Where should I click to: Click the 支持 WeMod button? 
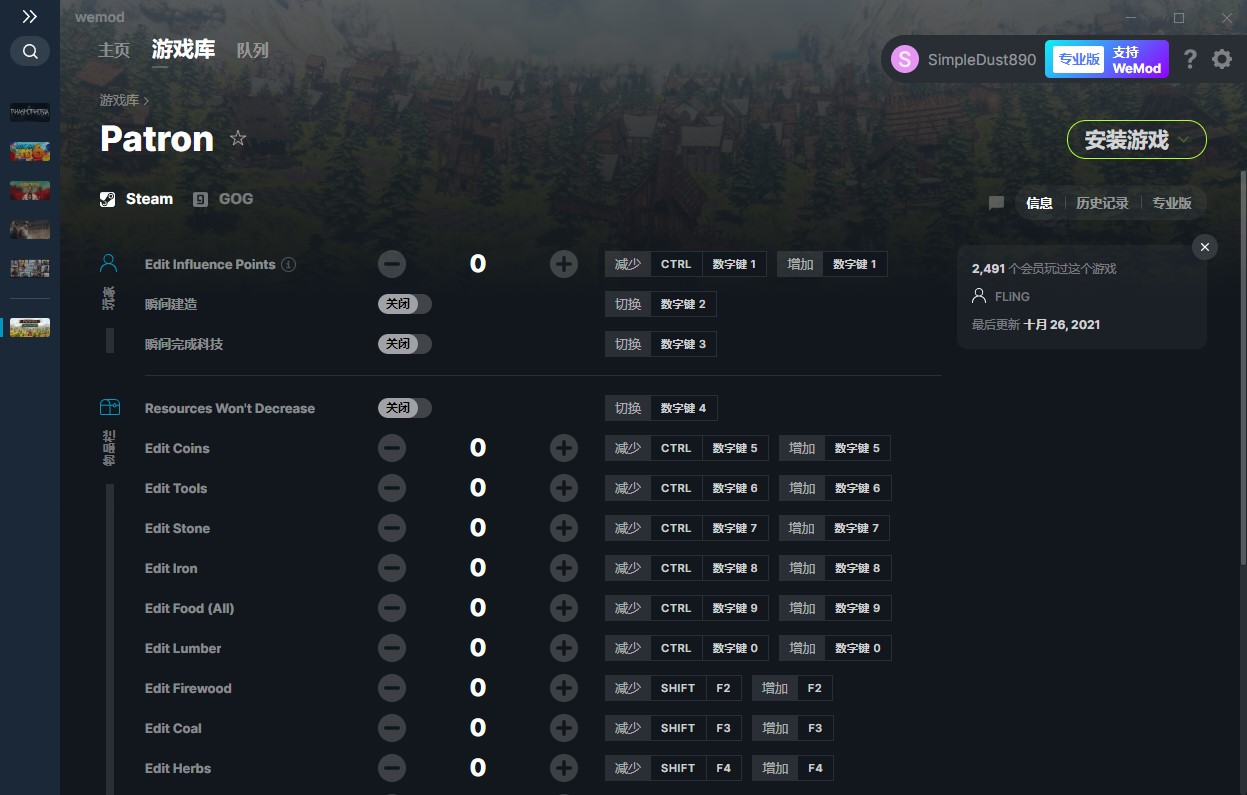tap(1137, 59)
